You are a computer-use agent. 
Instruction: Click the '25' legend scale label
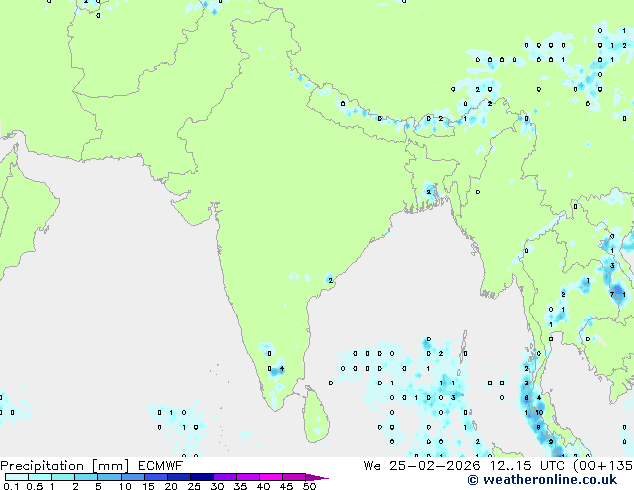click(x=194, y=486)
